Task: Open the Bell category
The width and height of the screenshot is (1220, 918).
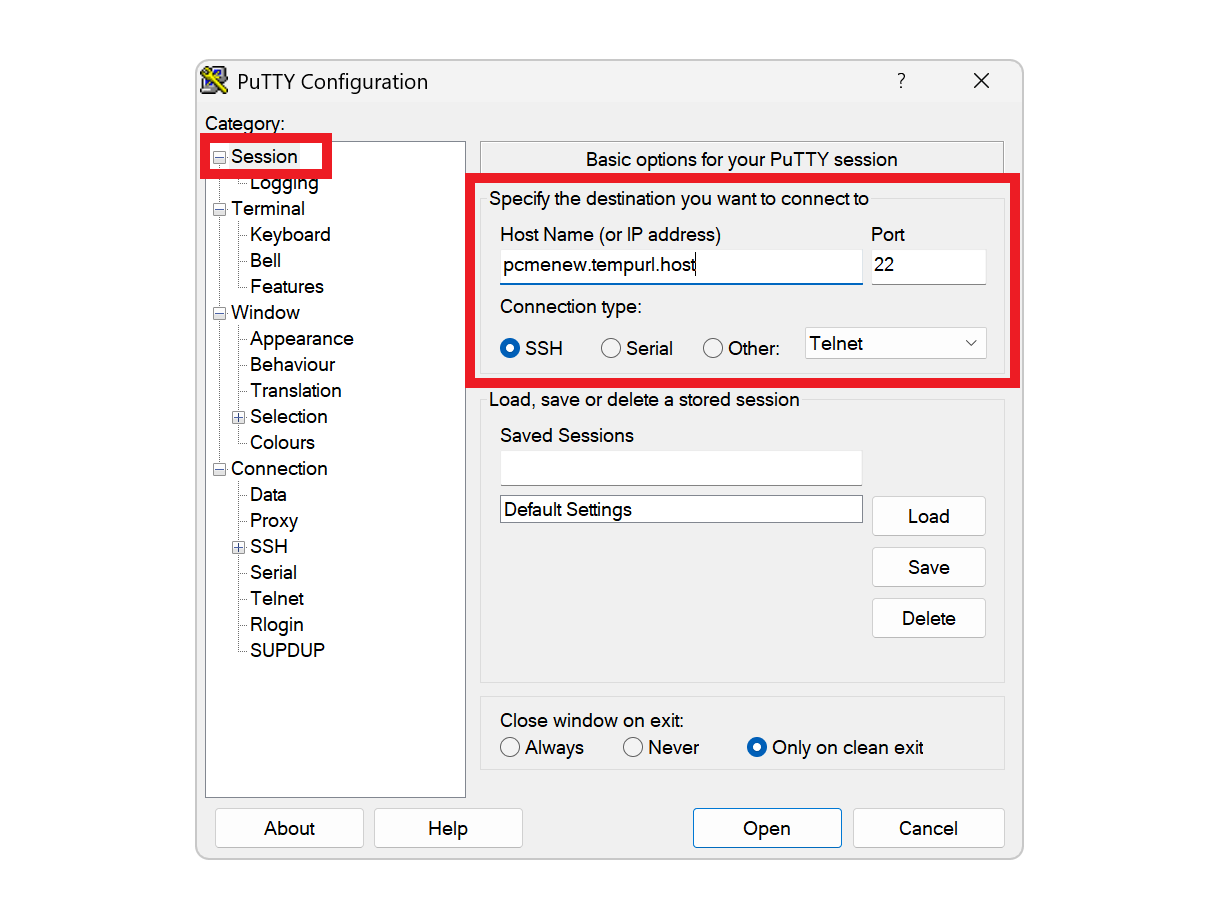Action: [x=265, y=260]
